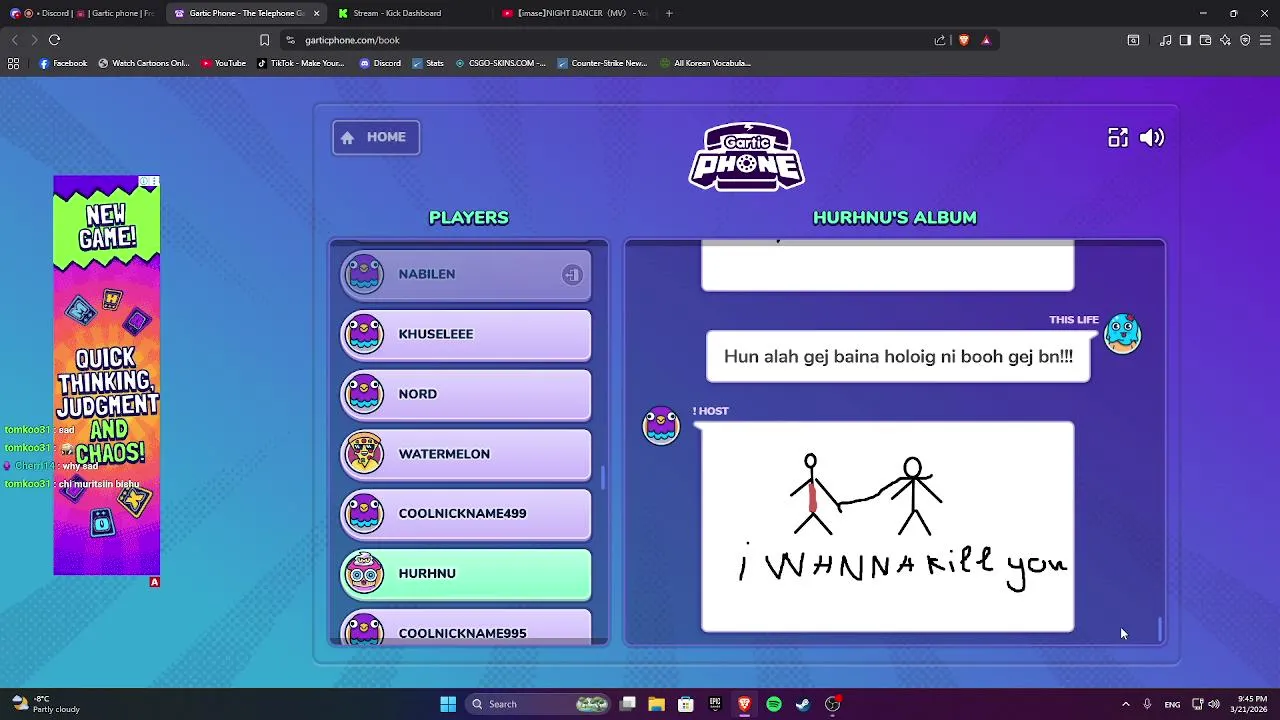1280x720 pixels.
Task: Click the album panel scrollbar
Action: click(x=1160, y=628)
